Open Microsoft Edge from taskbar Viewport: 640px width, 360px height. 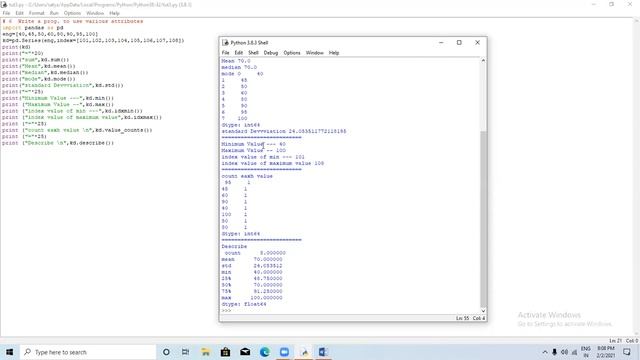264,352
